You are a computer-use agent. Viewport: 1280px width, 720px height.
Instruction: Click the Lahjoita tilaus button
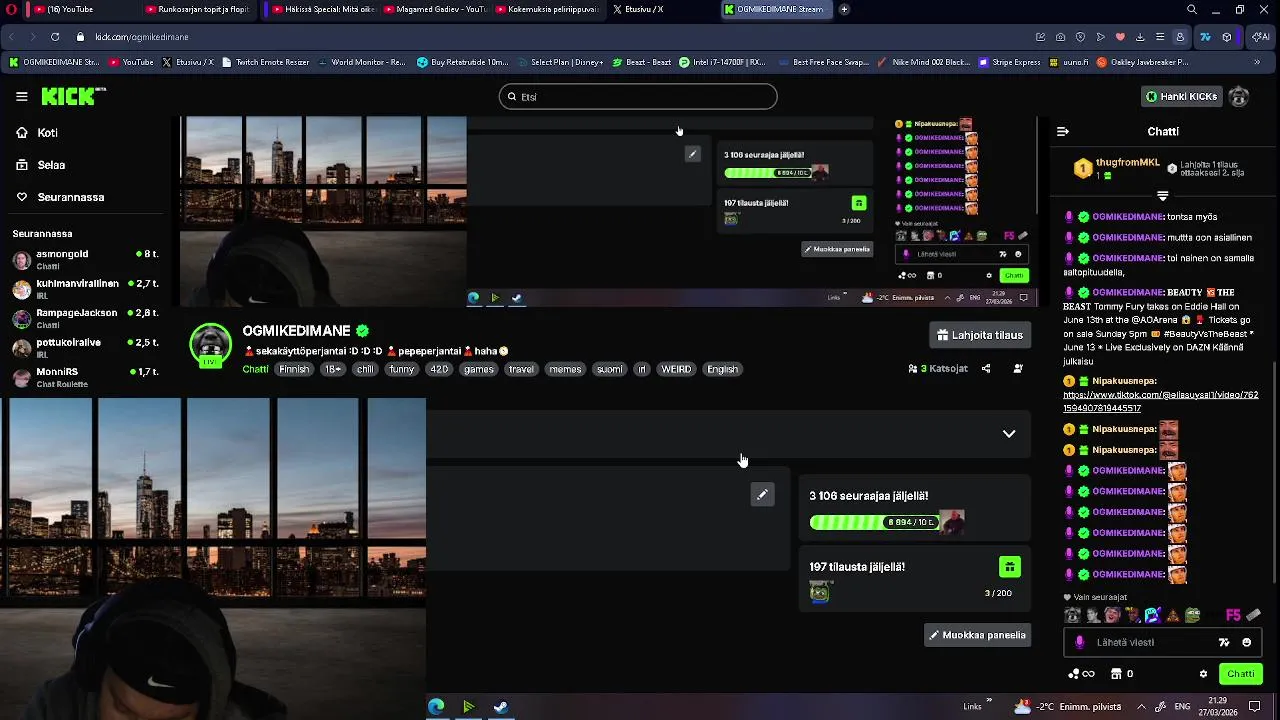979,335
